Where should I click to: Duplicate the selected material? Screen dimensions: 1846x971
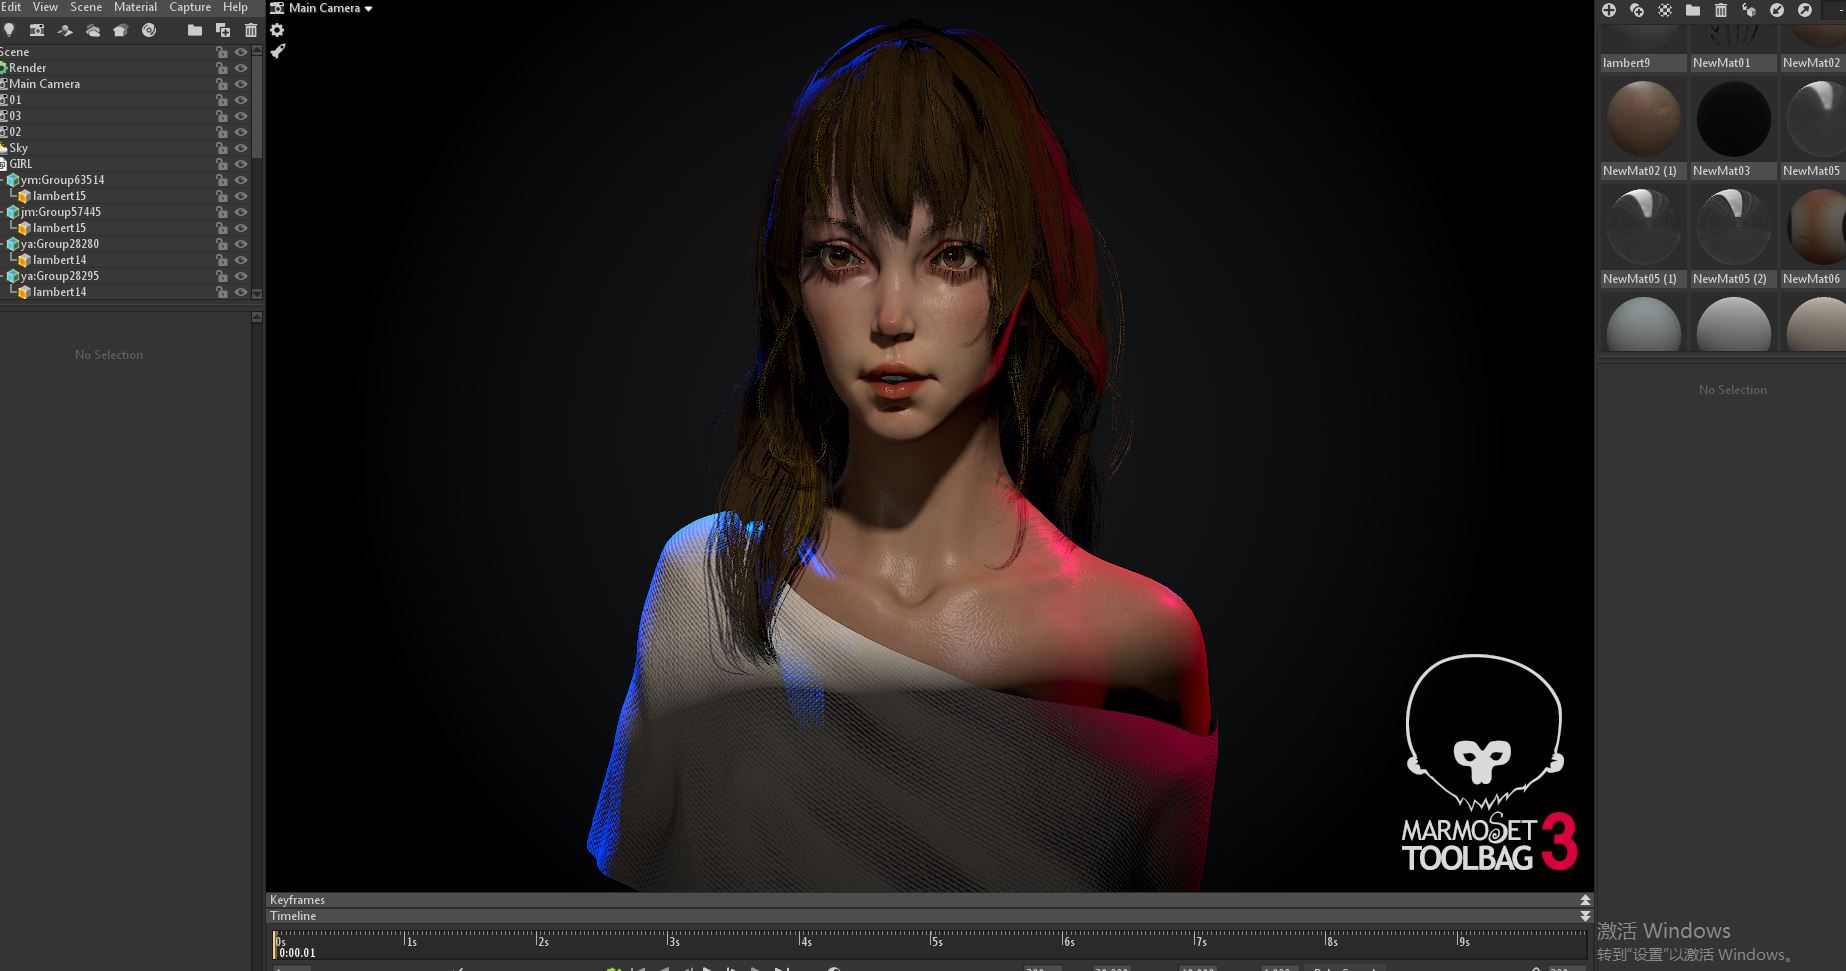(x=1637, y=10)
